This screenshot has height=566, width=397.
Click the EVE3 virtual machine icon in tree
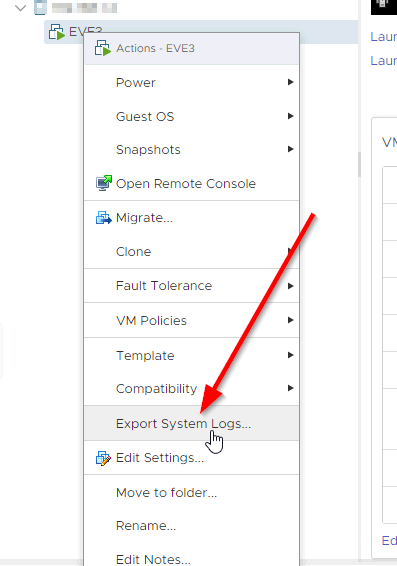tap(57, 32)
